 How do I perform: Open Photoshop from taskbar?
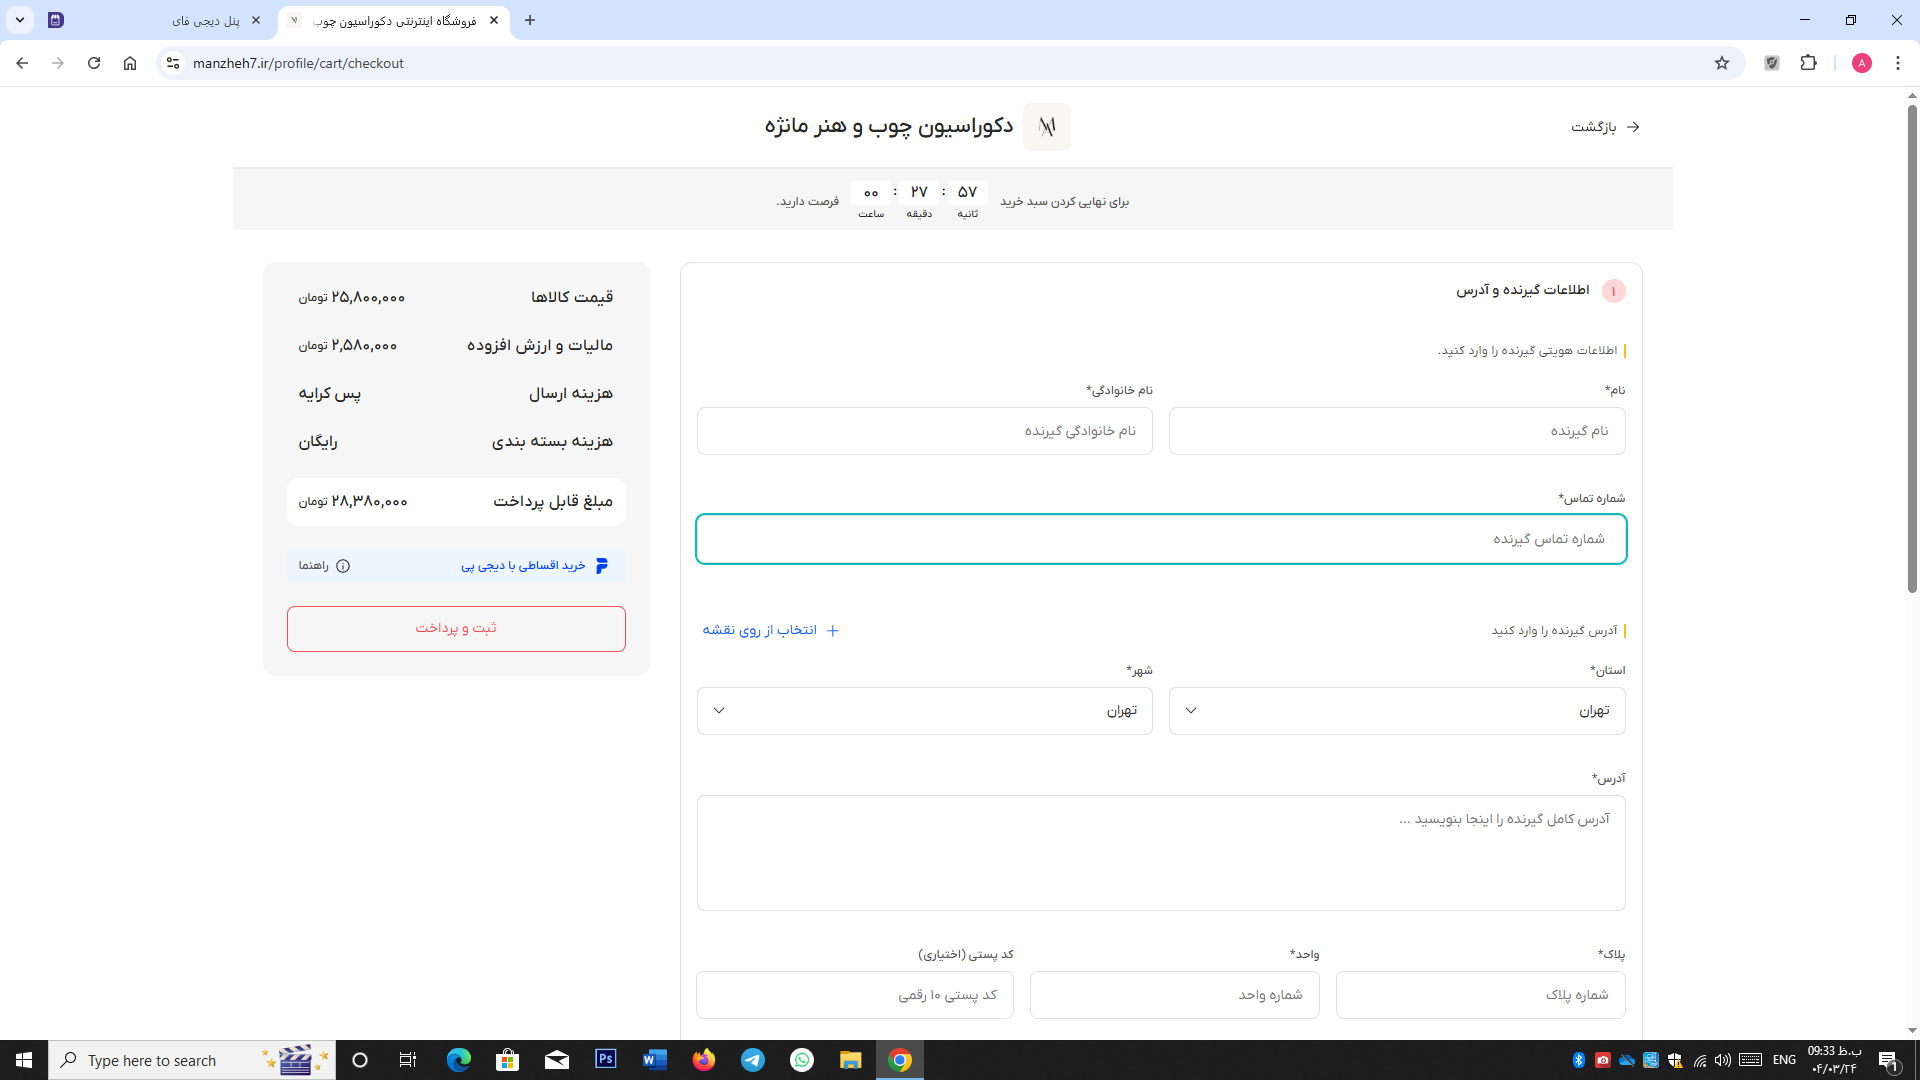[606, 1060]
